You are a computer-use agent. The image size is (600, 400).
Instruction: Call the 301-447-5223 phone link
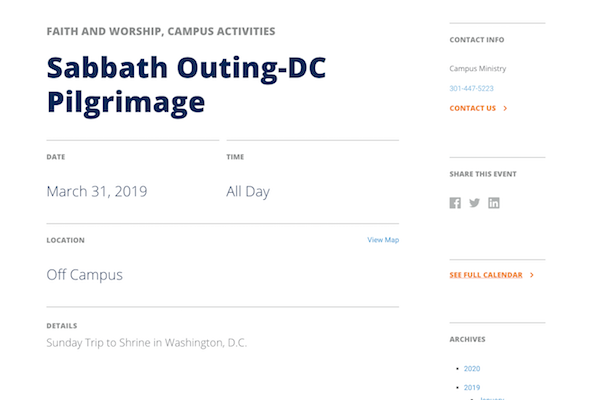[471, 89]
